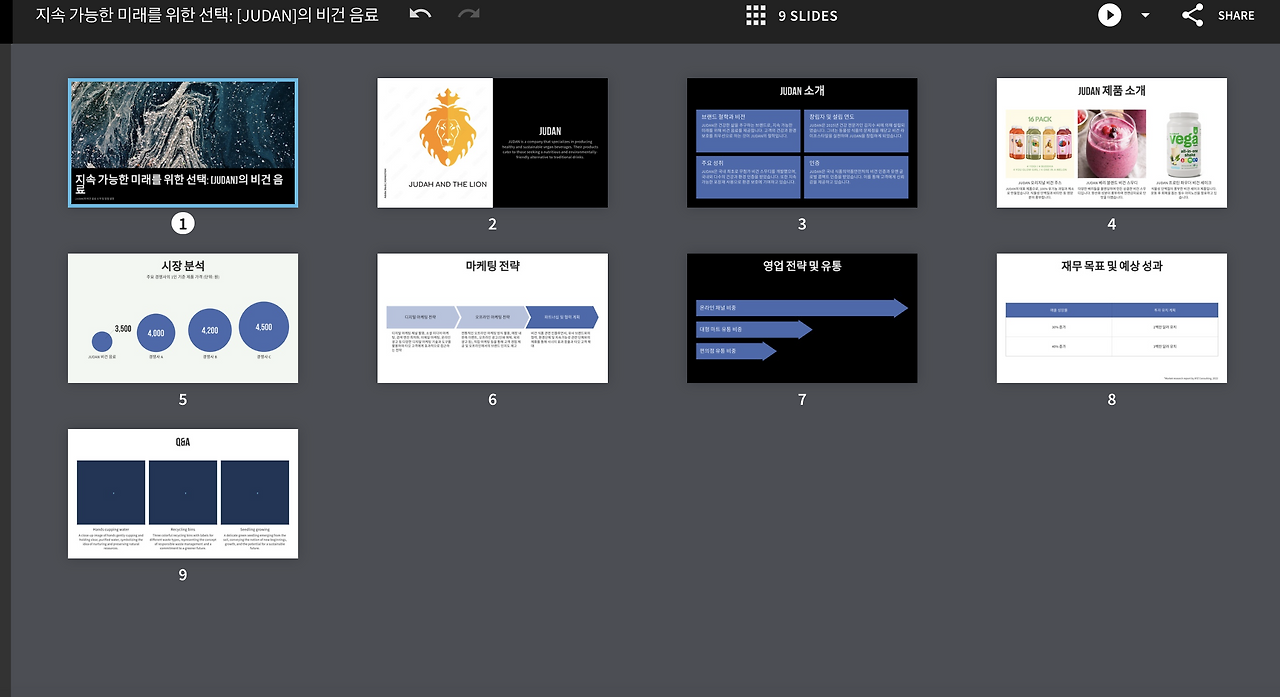Click the slide number 9 label
Image resolution: width=1280 pixels, height=697 pixels.
(x=182, y=575)
